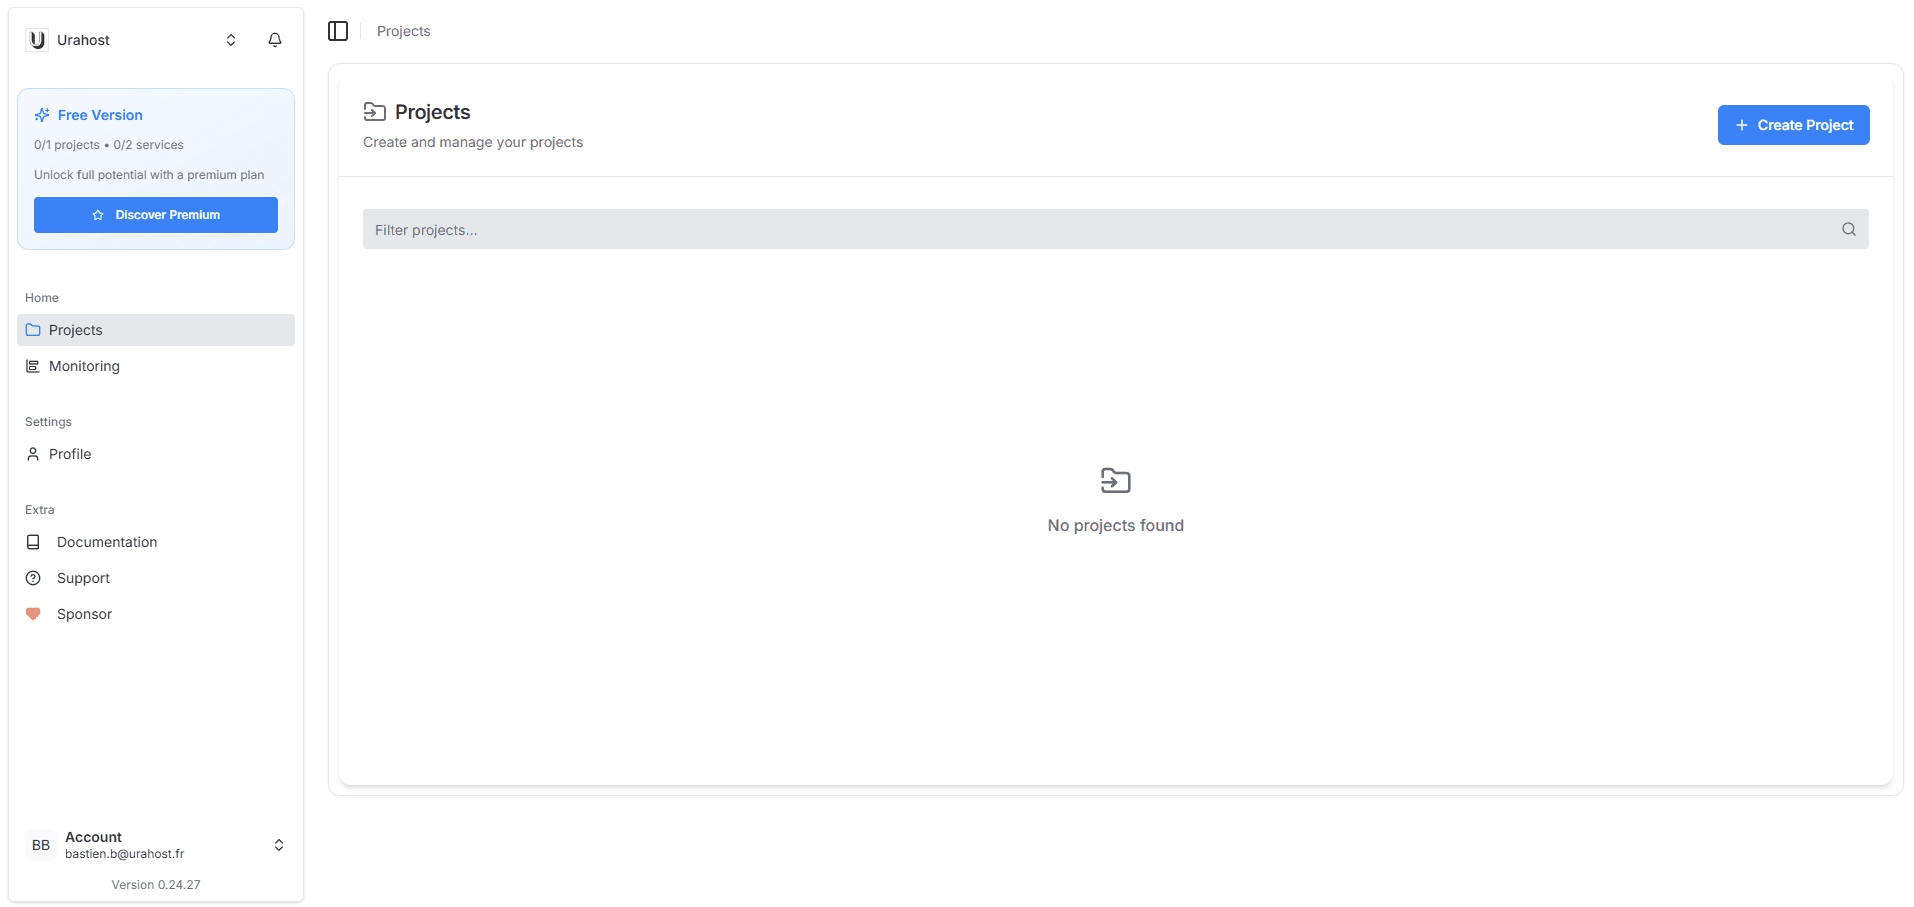The image size is (1914, 907).
Task: Open the Profile settings page
Action: (x=70, y=454)
